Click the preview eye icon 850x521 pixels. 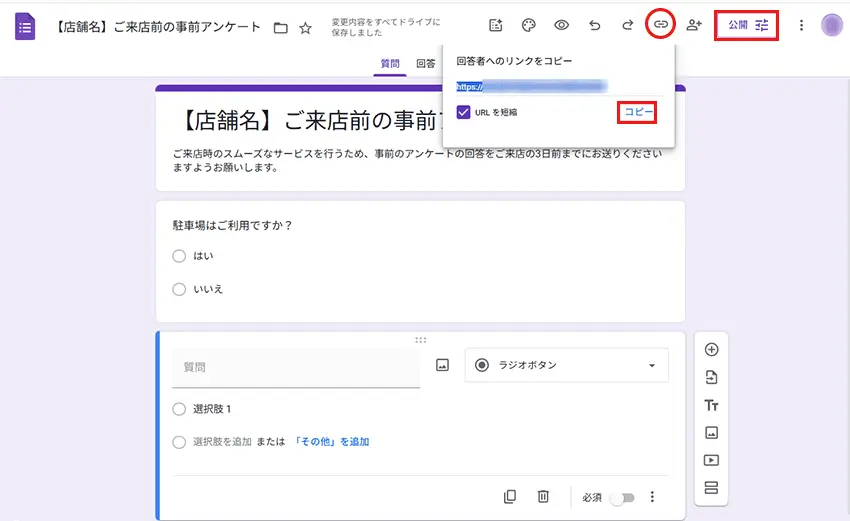click(x=561, y=25)
